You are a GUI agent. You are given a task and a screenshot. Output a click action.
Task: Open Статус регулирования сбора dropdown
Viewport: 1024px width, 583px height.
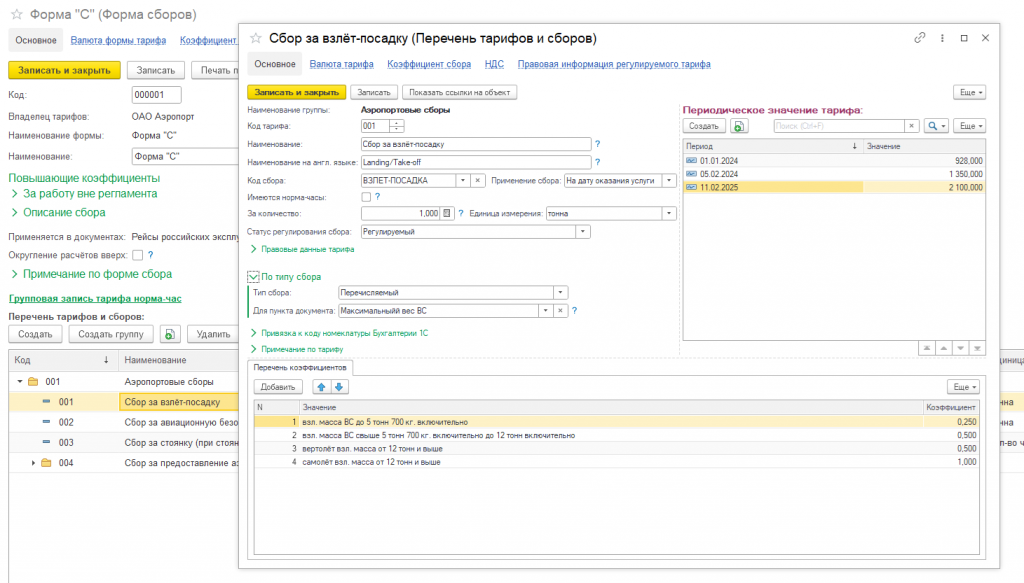click(x=583, y=232)
